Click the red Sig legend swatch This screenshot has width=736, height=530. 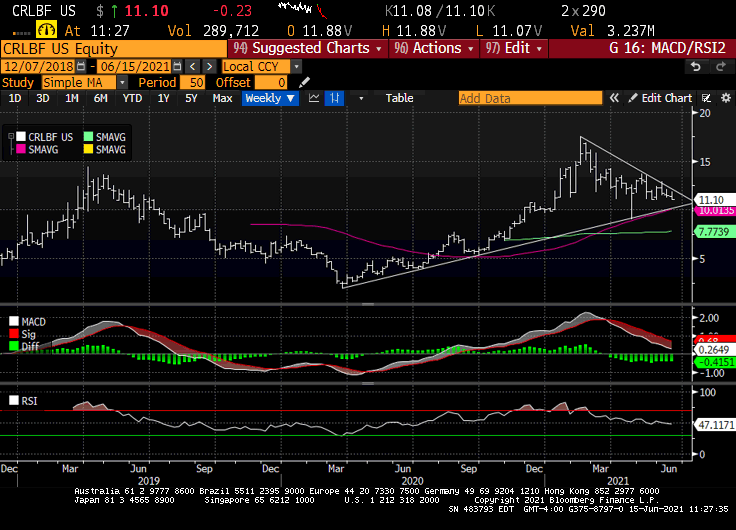click(14, 334)
